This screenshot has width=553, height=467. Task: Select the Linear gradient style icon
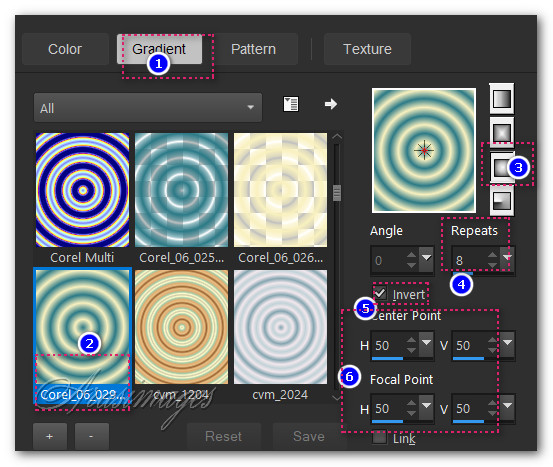click(x=502, y=98)
